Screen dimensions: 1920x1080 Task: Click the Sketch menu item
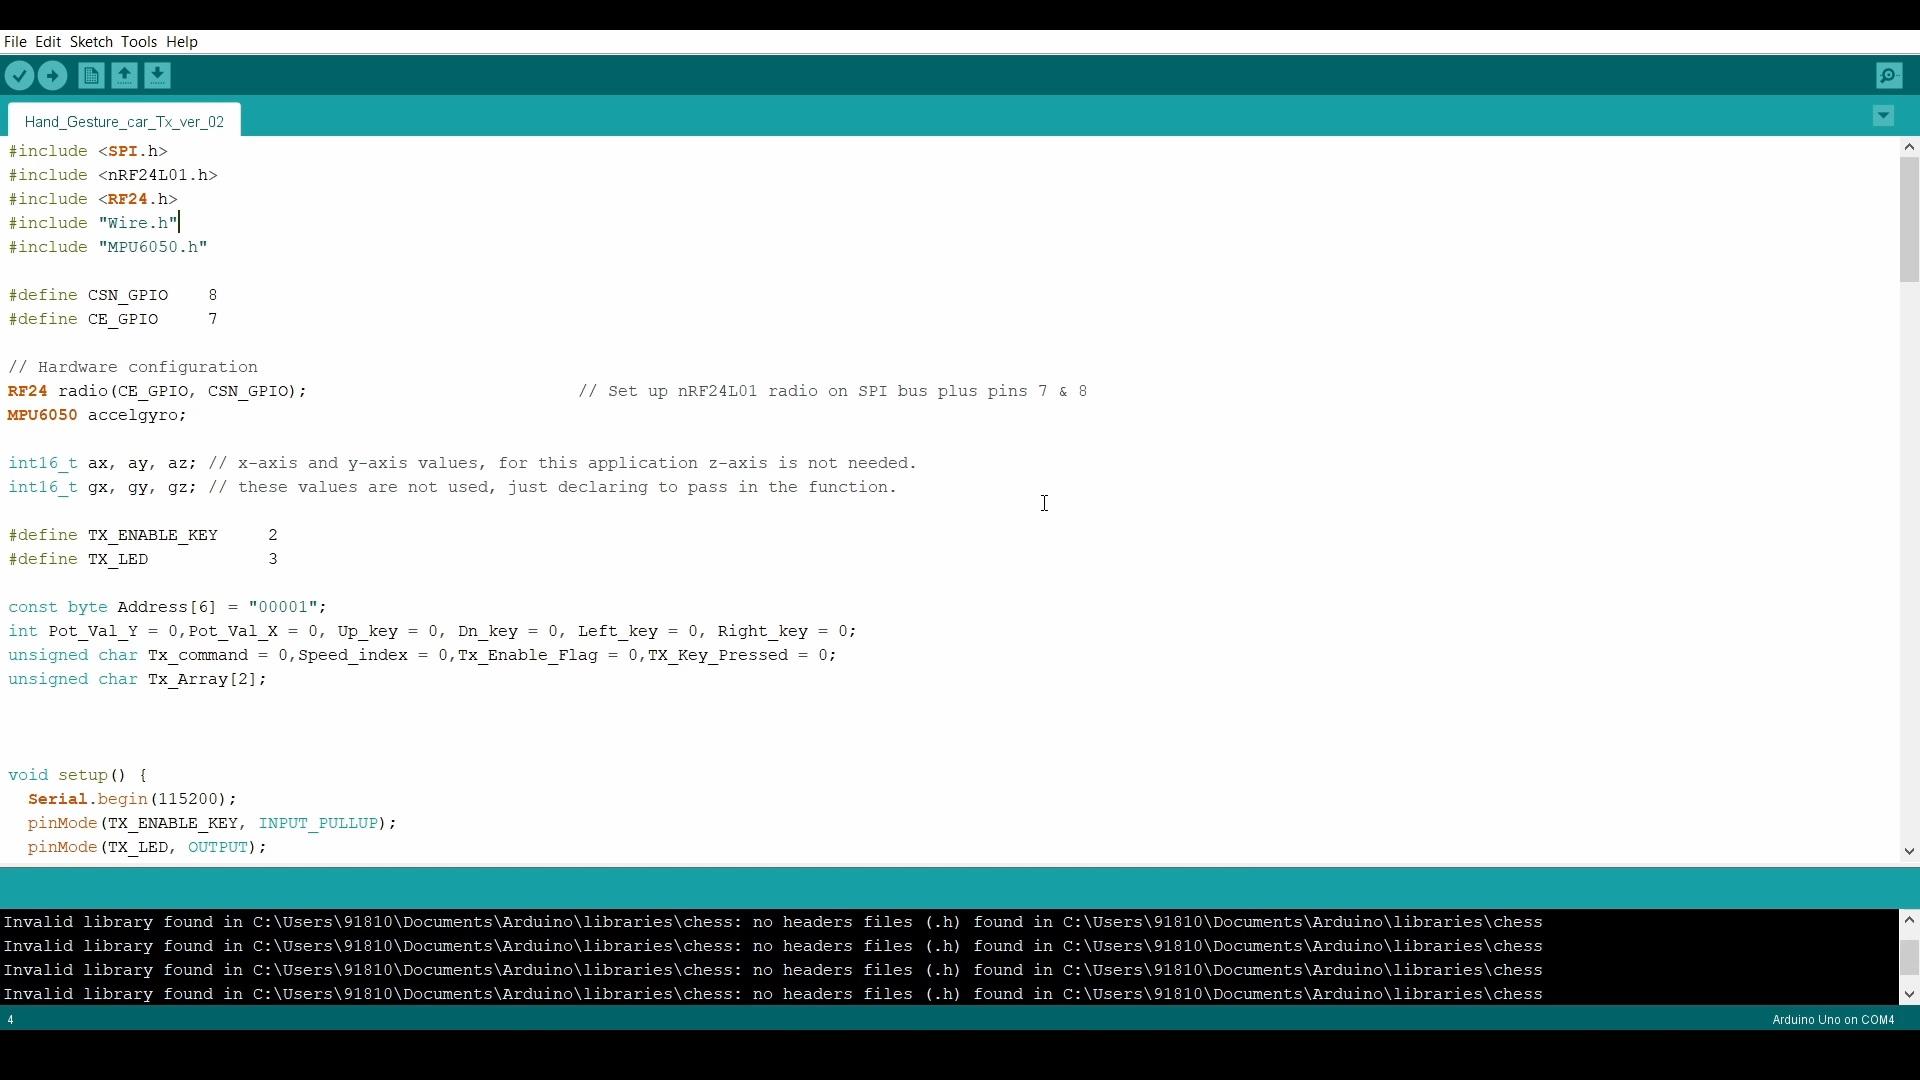[x=90, y=41]
